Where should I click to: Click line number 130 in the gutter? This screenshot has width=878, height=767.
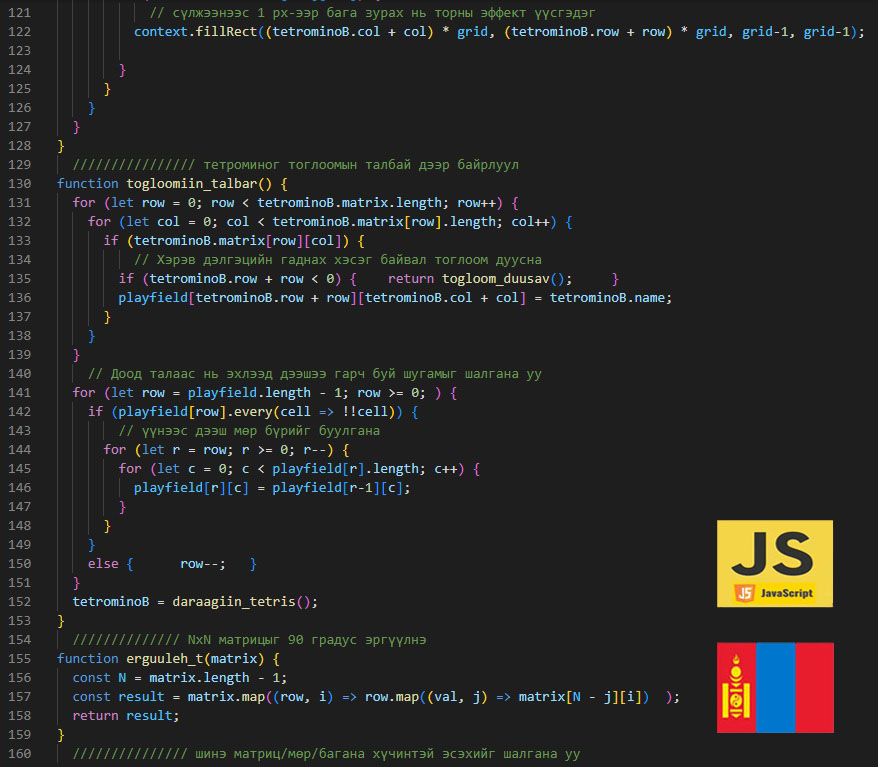point(20,183)
